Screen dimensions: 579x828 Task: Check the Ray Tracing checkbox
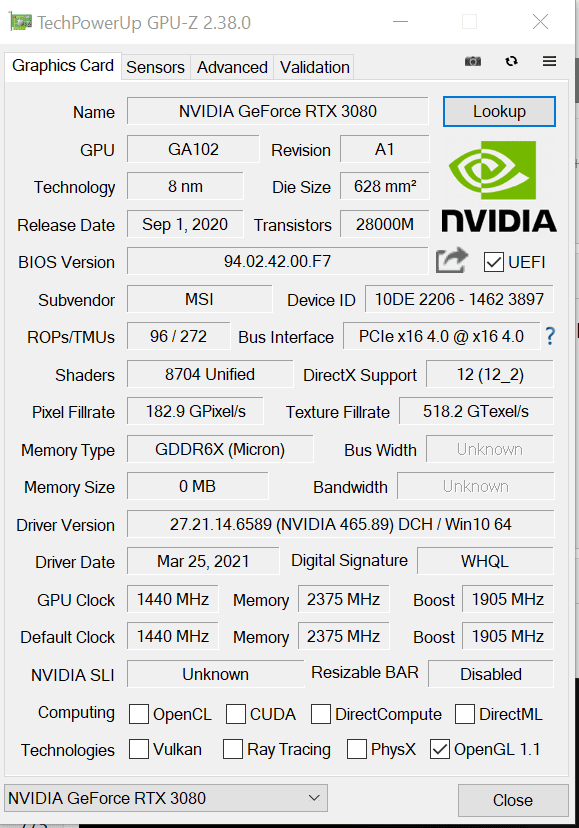tap(233, 749)
